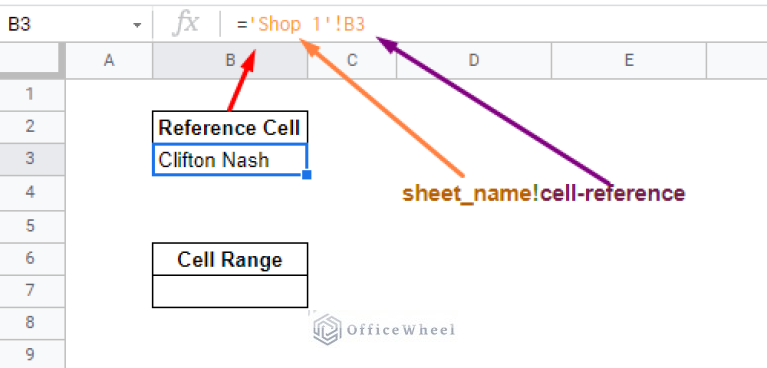Select column D header
Screen dimensions: 767x368
click(x=474, y=61)
